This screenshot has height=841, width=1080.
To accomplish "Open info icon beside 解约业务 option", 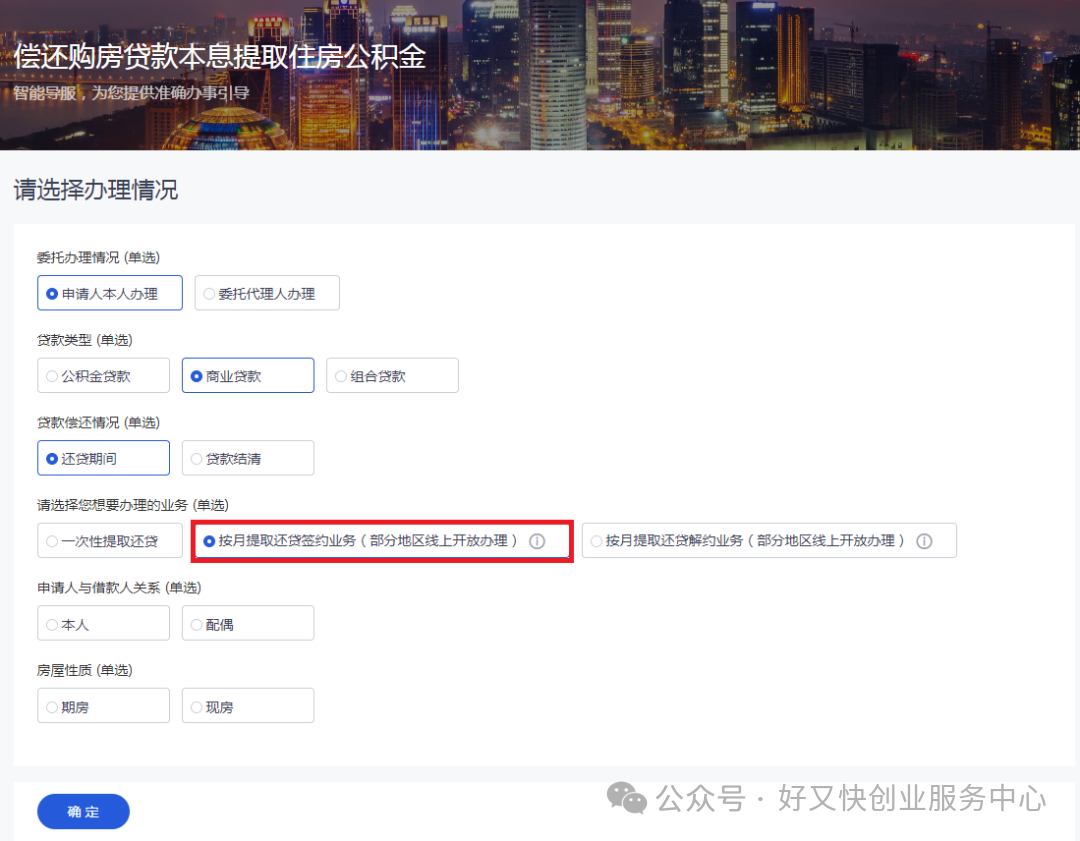I will 924,541.
